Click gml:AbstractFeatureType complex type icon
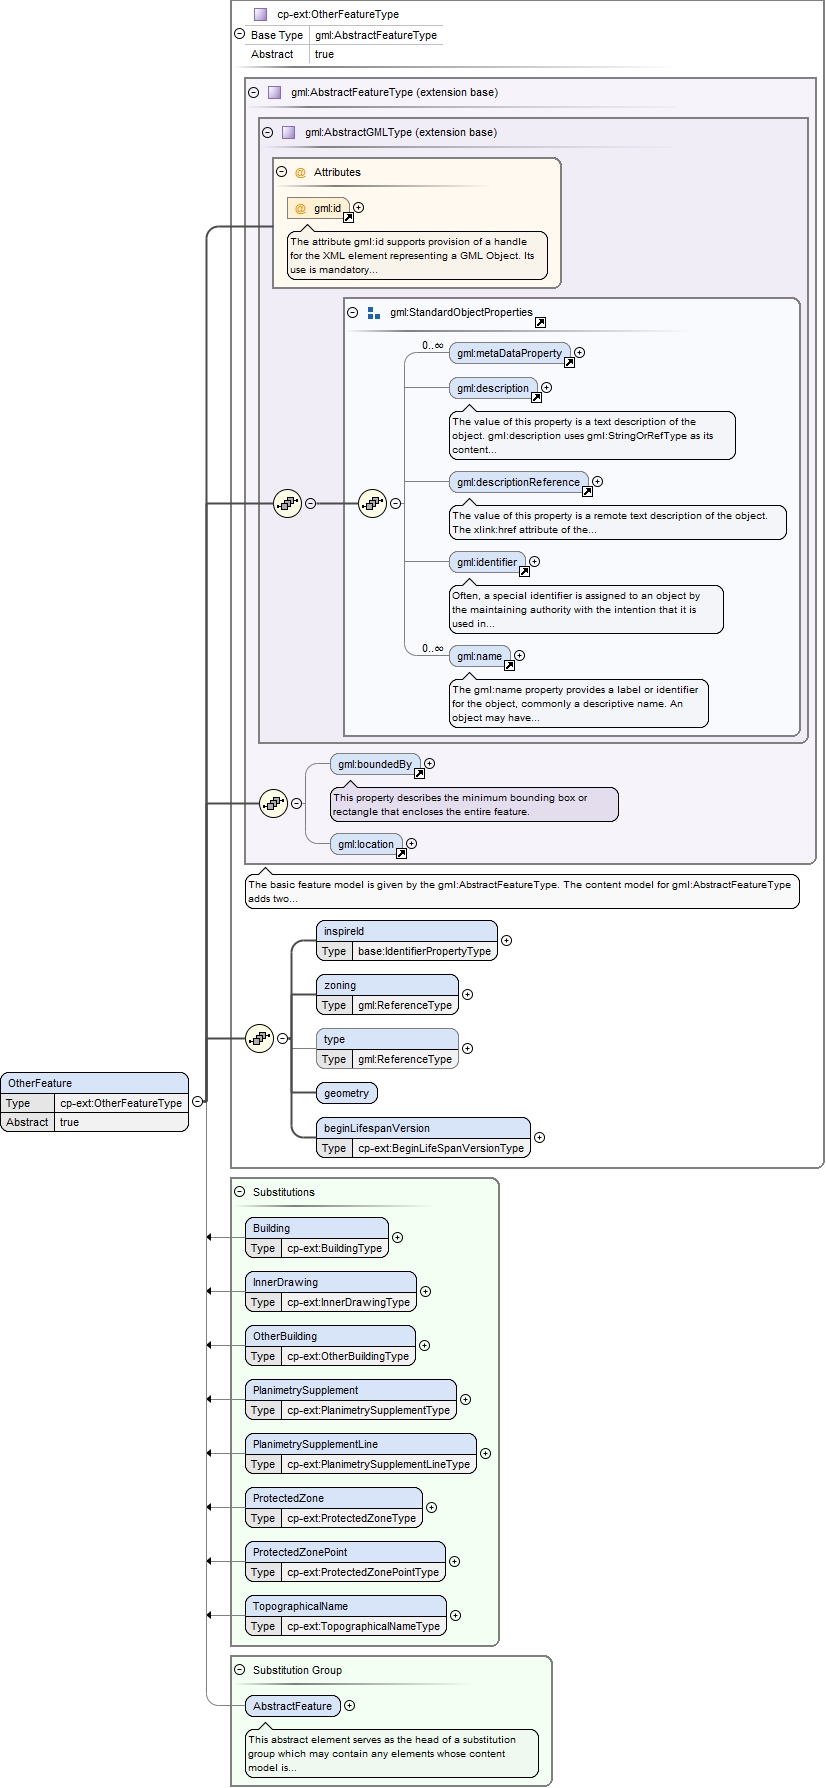Viewport: 826px width, 1788px height. coord(275,92)
